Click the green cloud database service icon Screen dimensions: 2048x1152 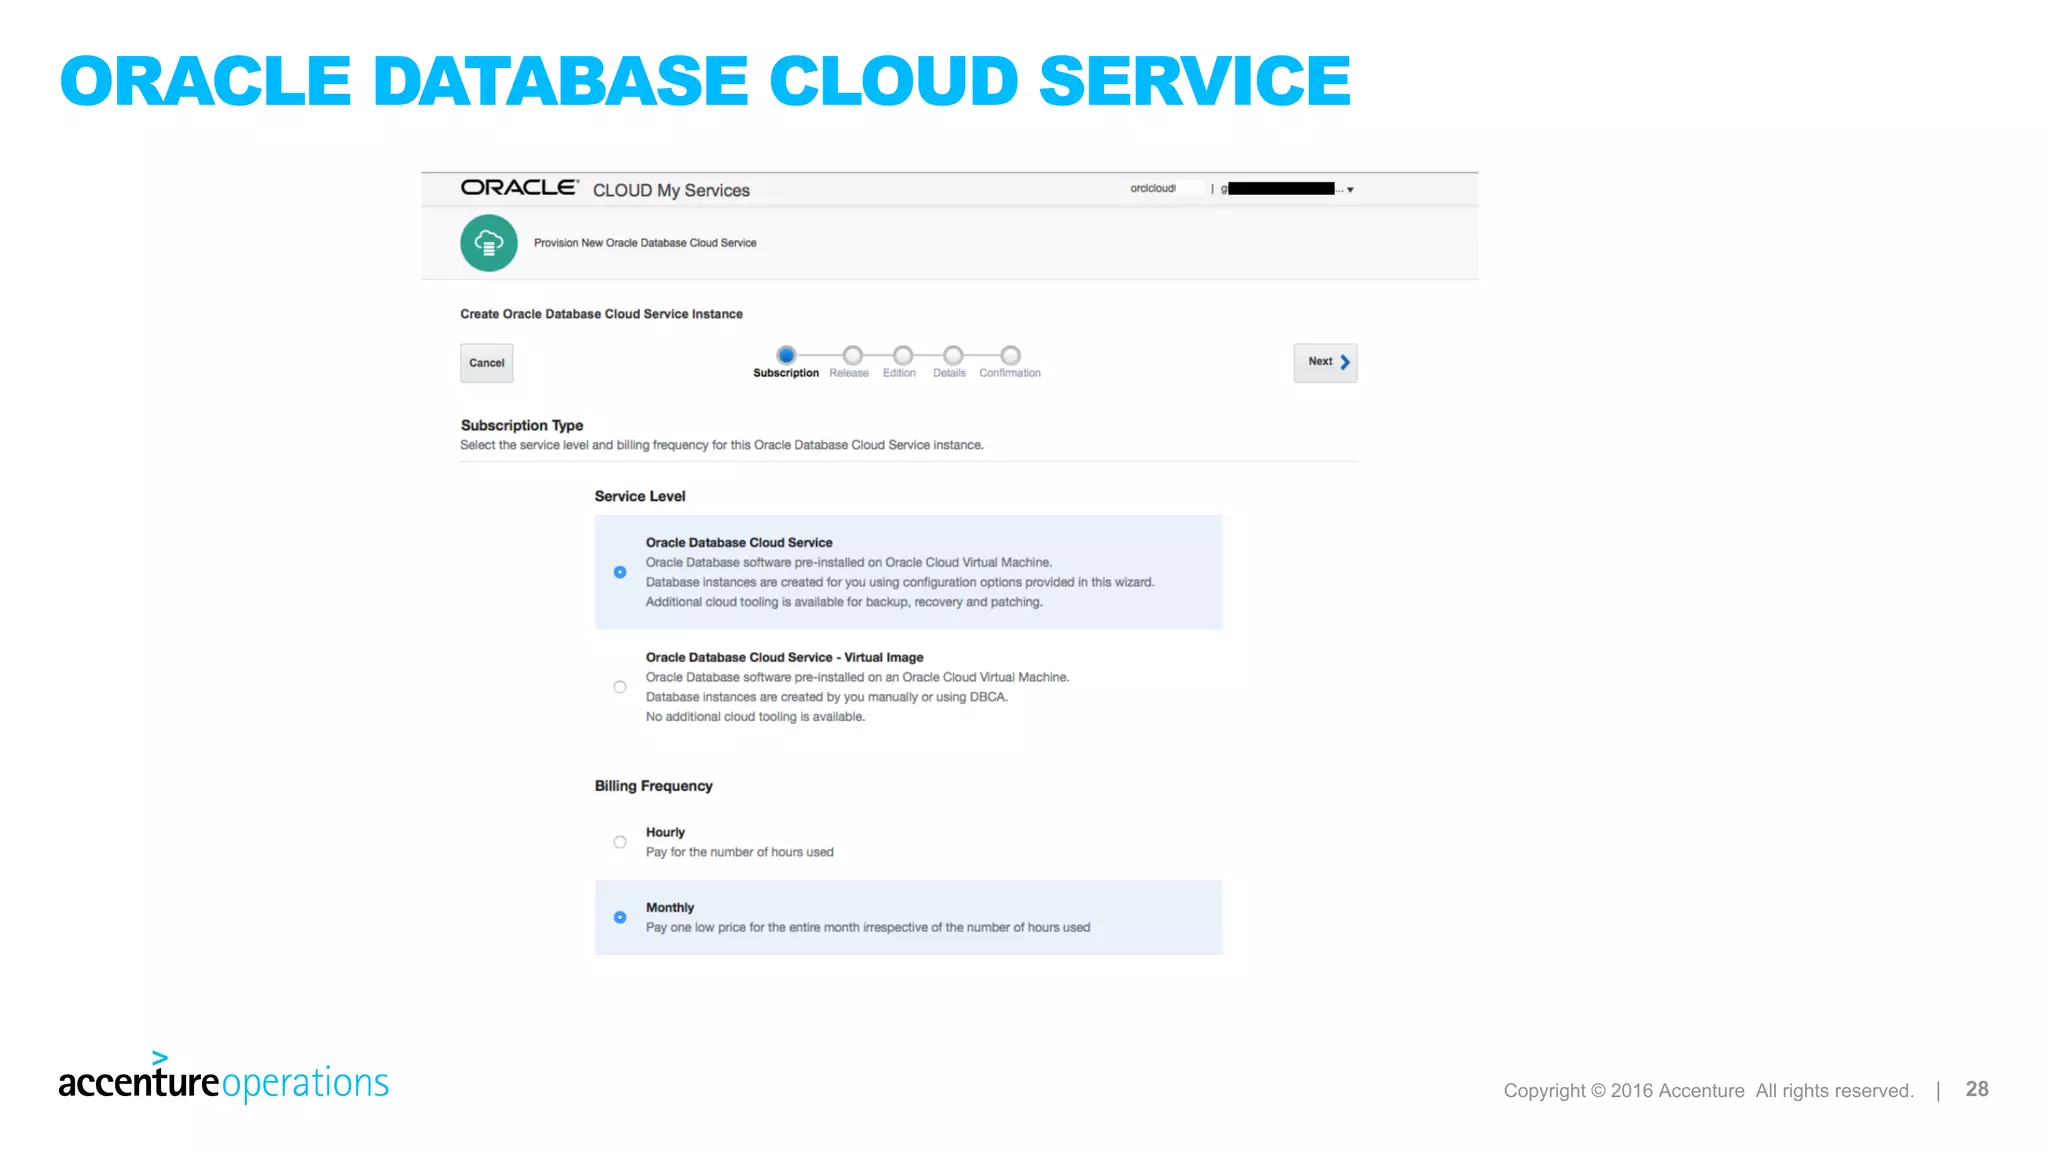click(488, 243)
